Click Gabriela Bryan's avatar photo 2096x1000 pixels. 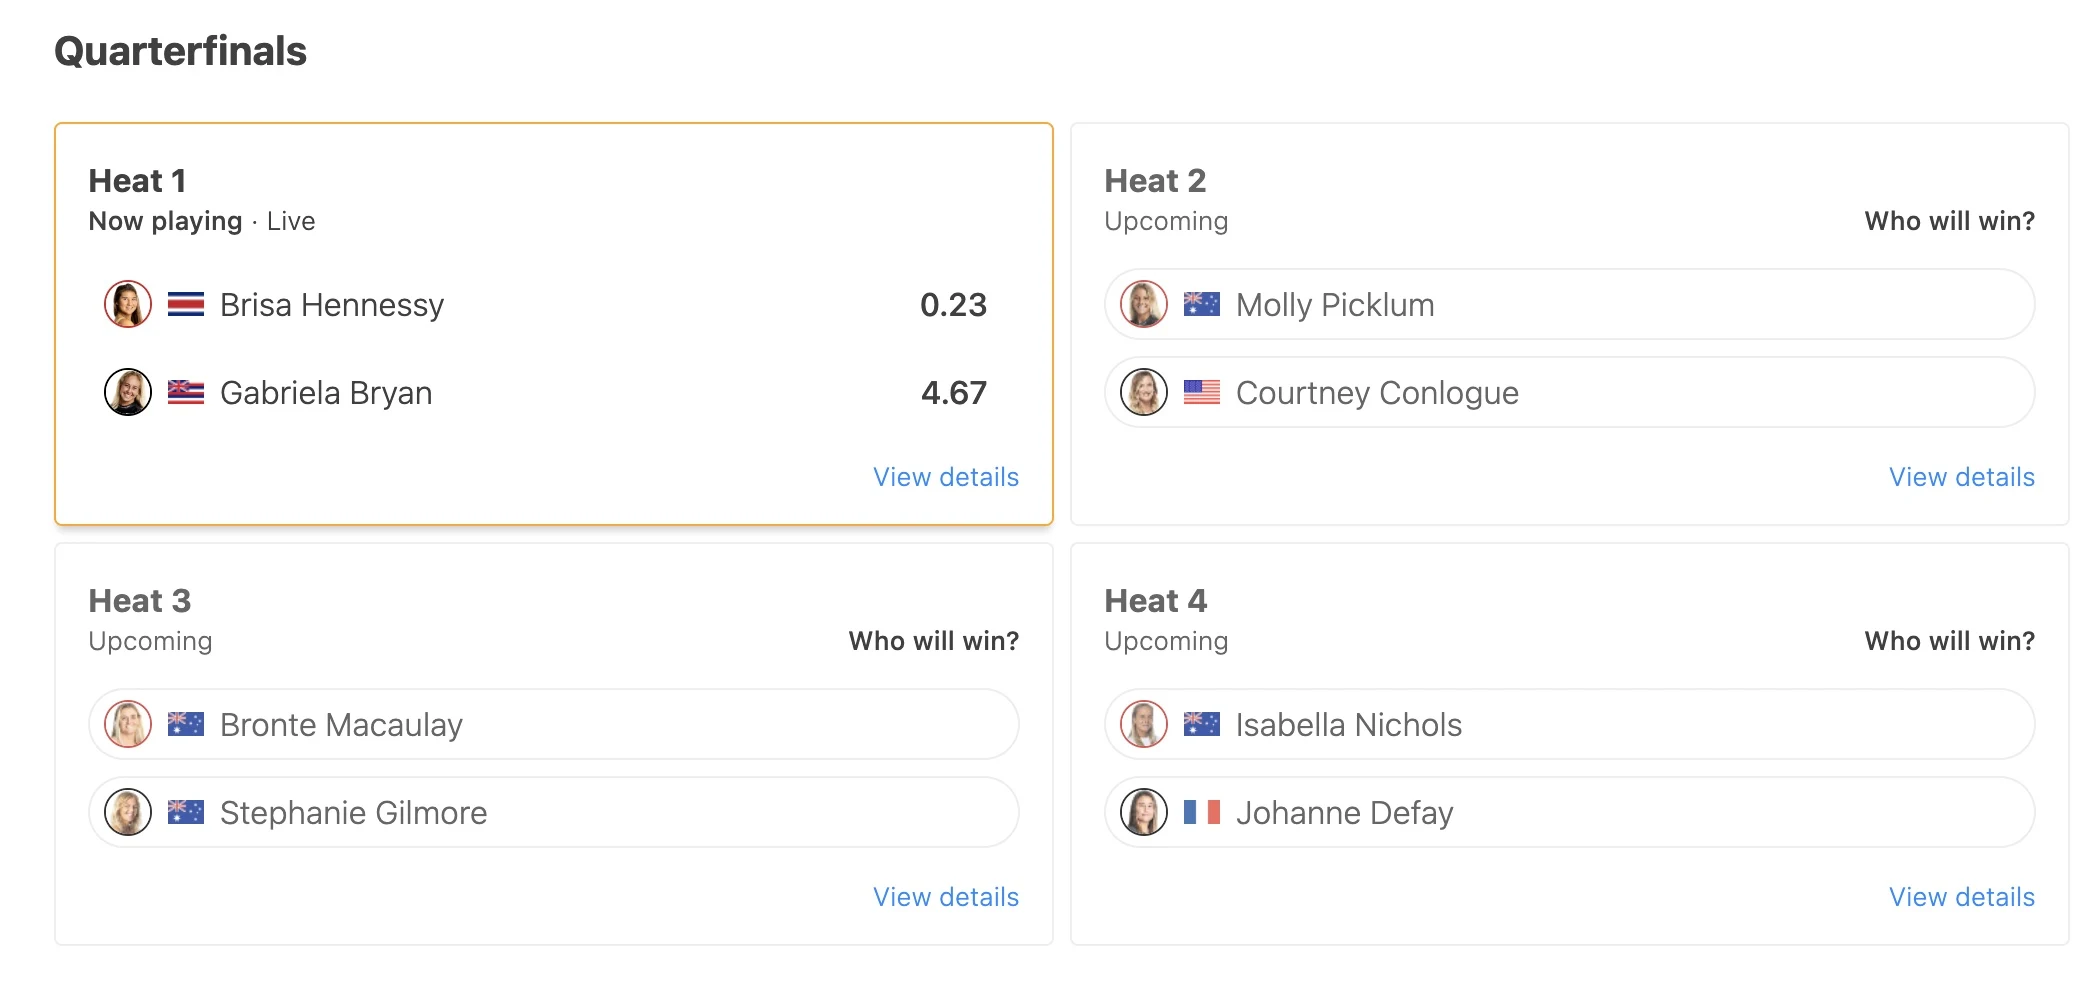tap(128, 392)
